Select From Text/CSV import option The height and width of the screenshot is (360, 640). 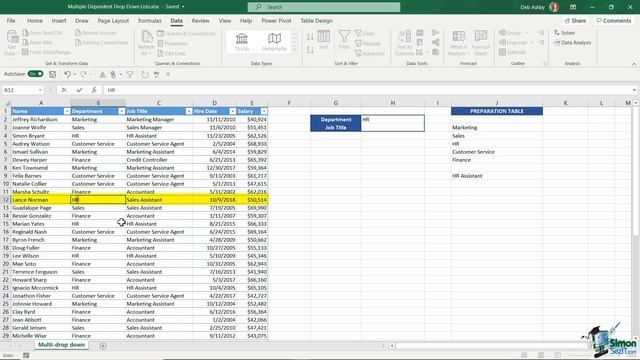click(x=42, y=33)
